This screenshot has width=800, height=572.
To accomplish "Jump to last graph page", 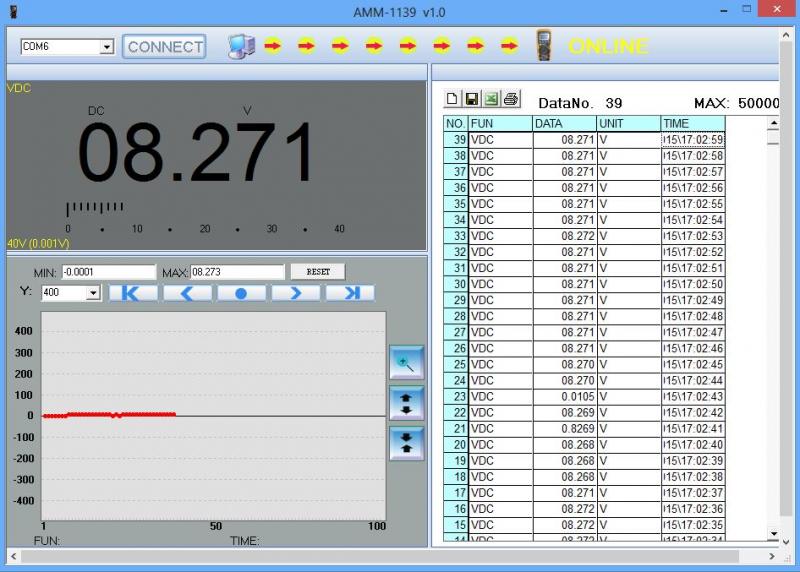I will coord(350,293).
